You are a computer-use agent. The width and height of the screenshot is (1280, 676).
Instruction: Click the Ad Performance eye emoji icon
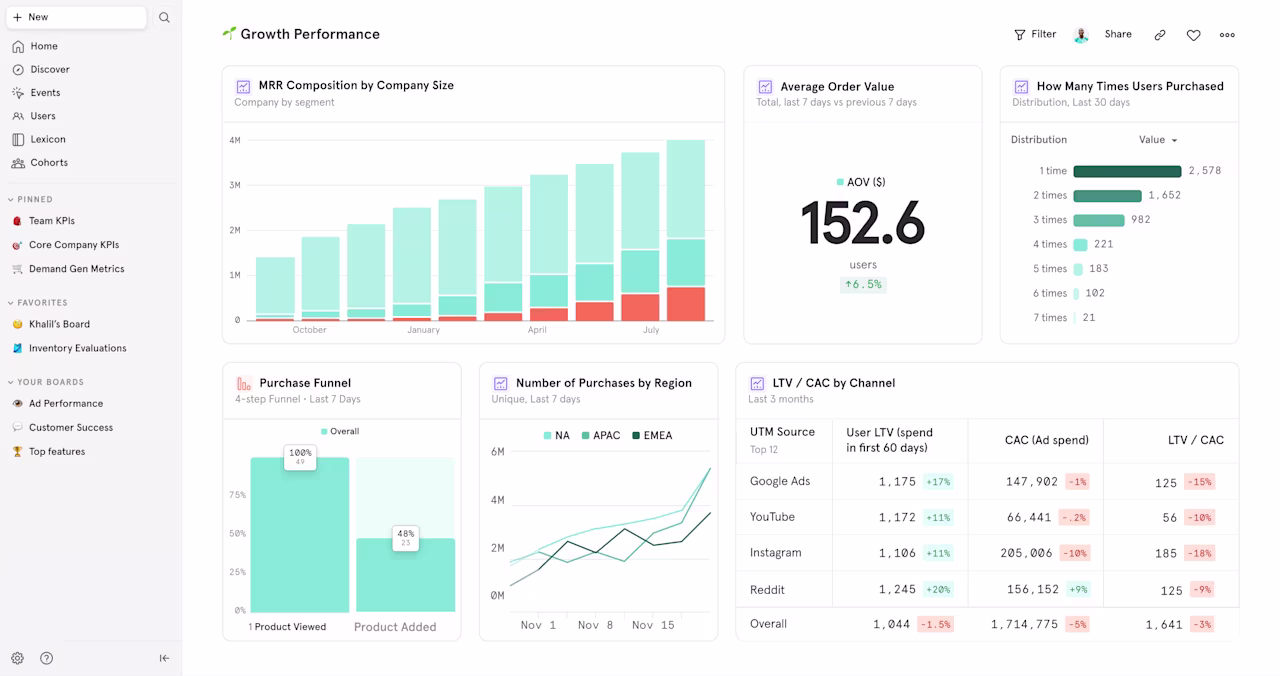tap(17, 404)
